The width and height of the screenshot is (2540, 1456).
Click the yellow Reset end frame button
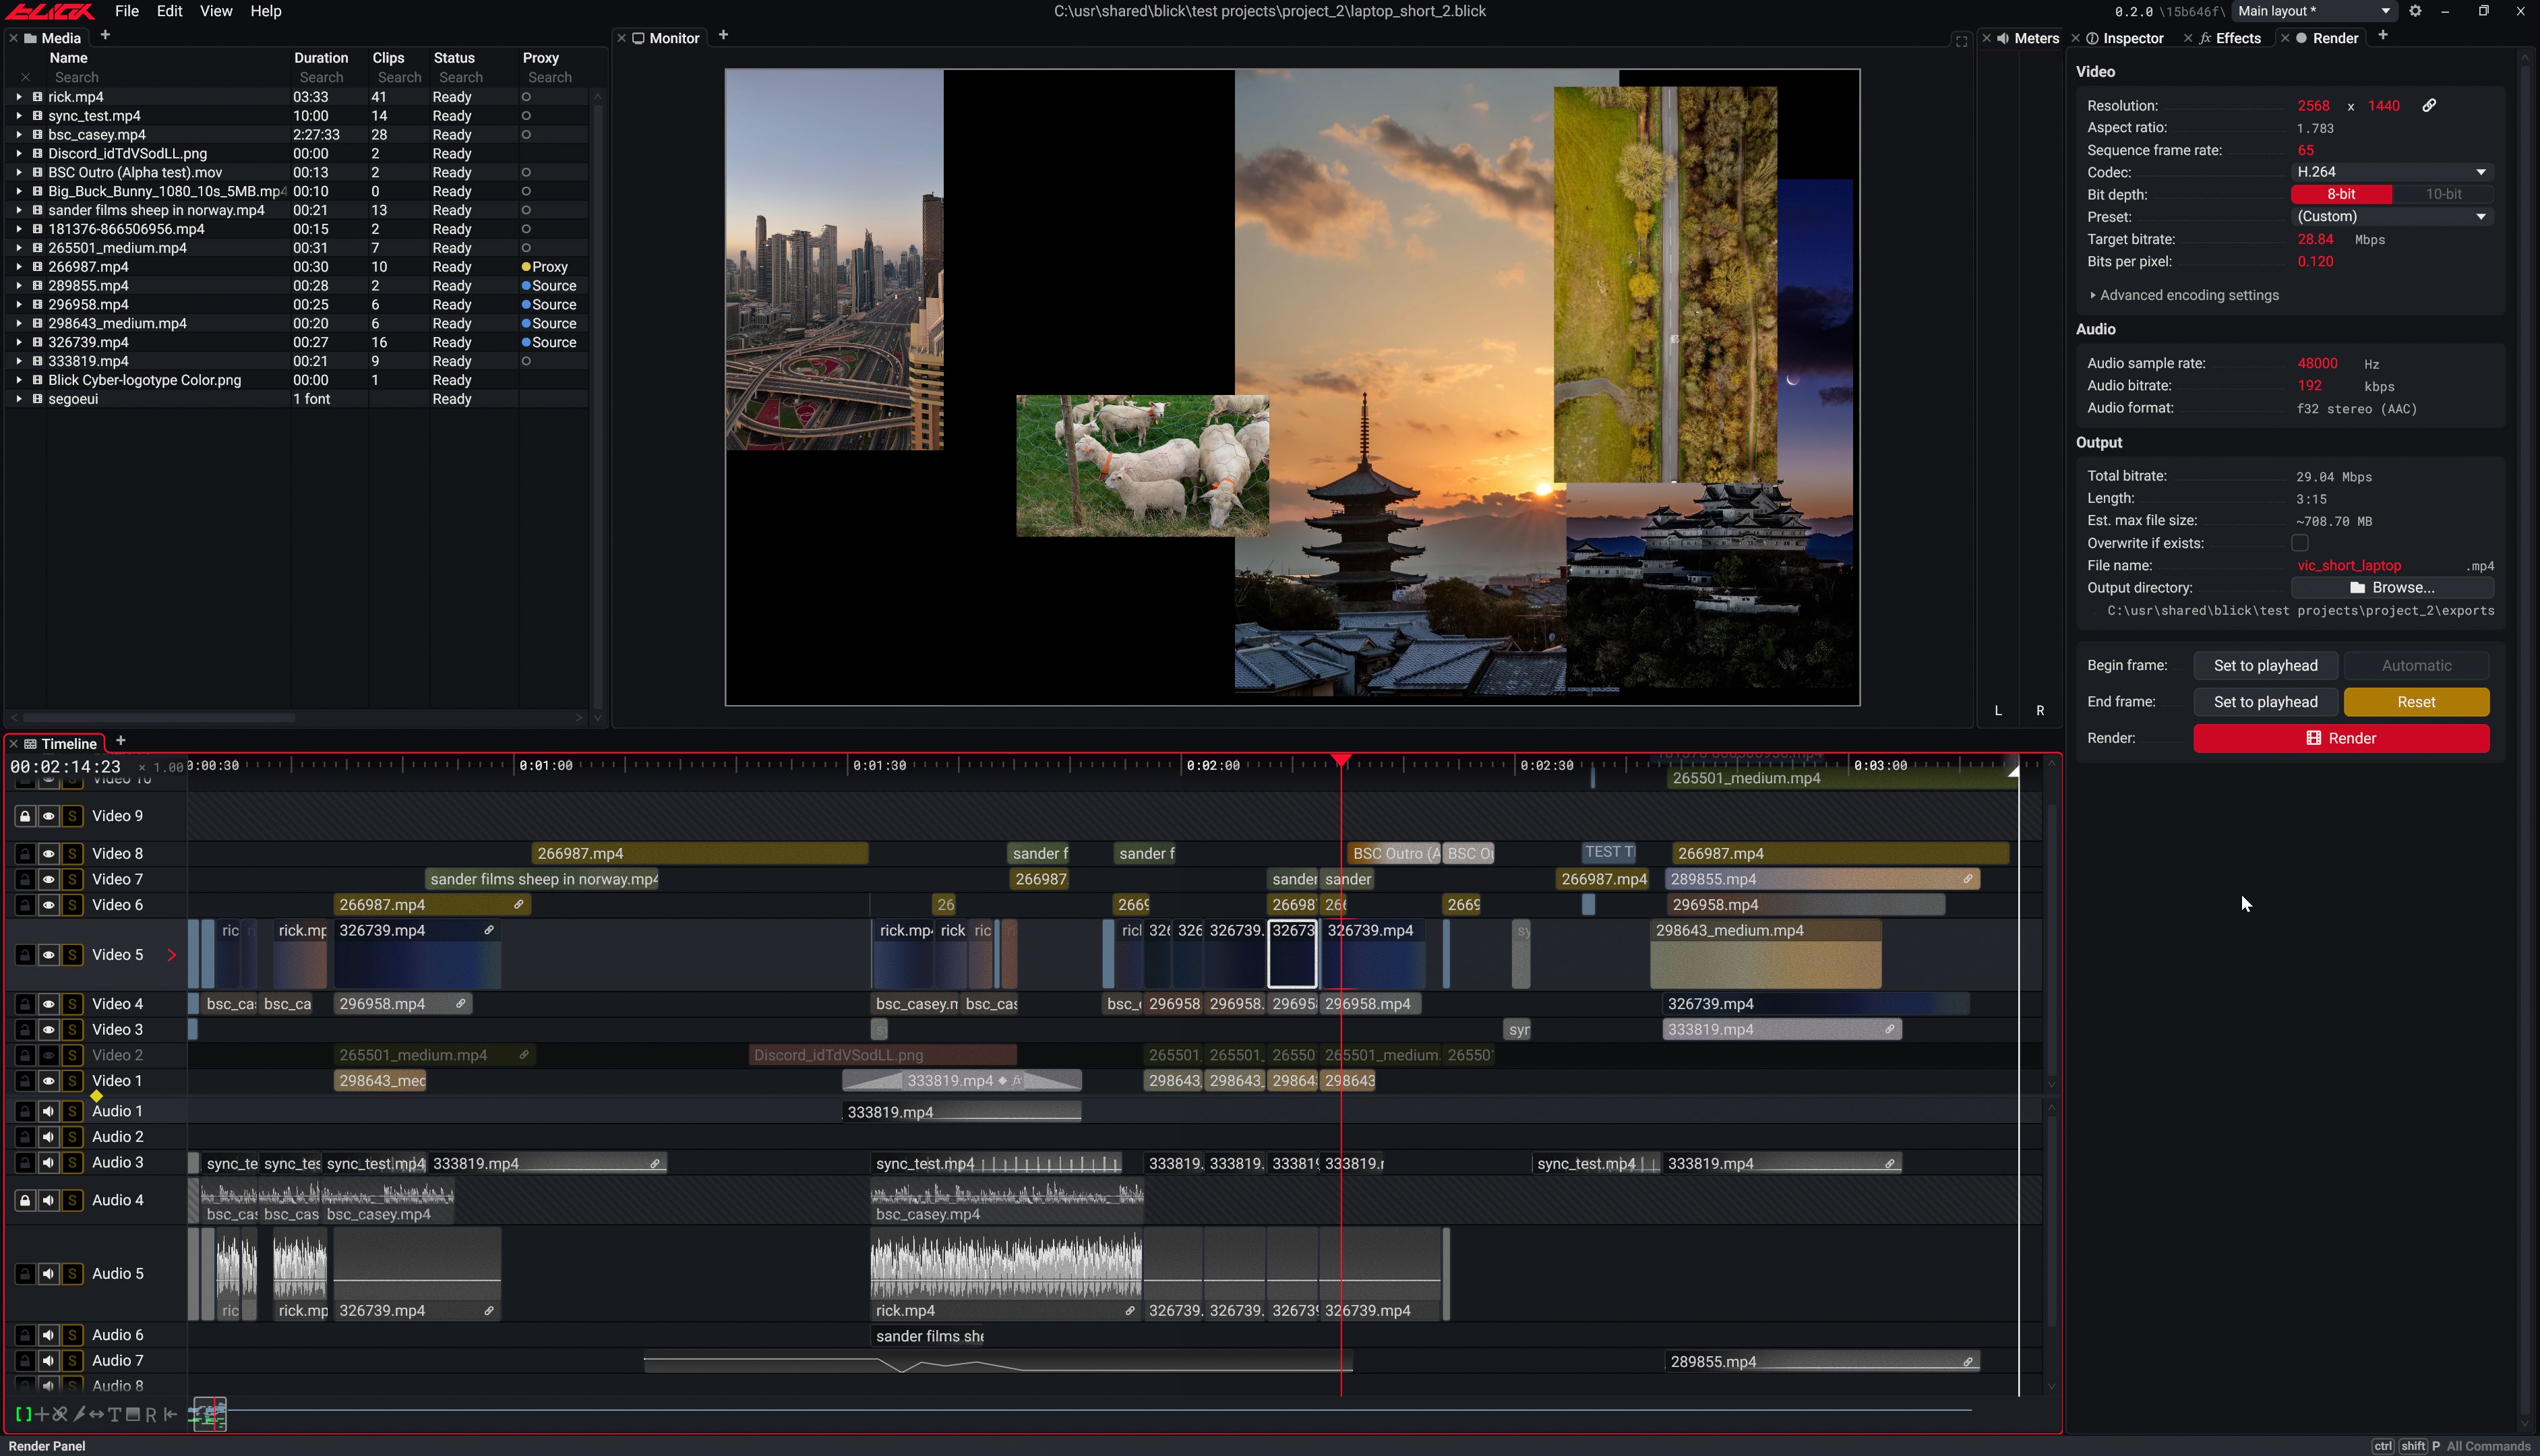[2416, 702]
